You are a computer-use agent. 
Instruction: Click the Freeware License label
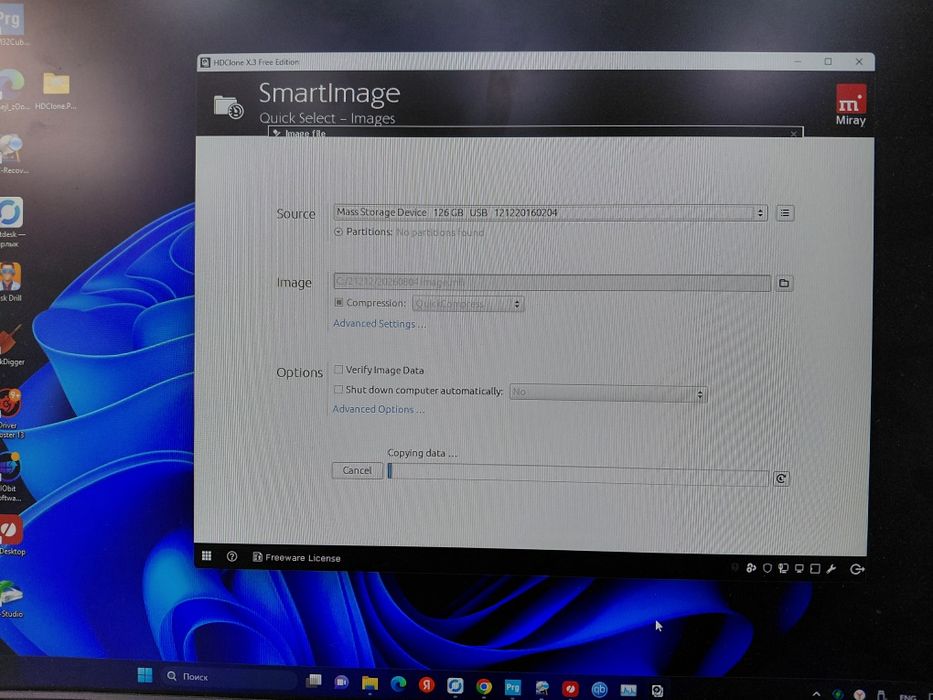click(x=297, y=558)
